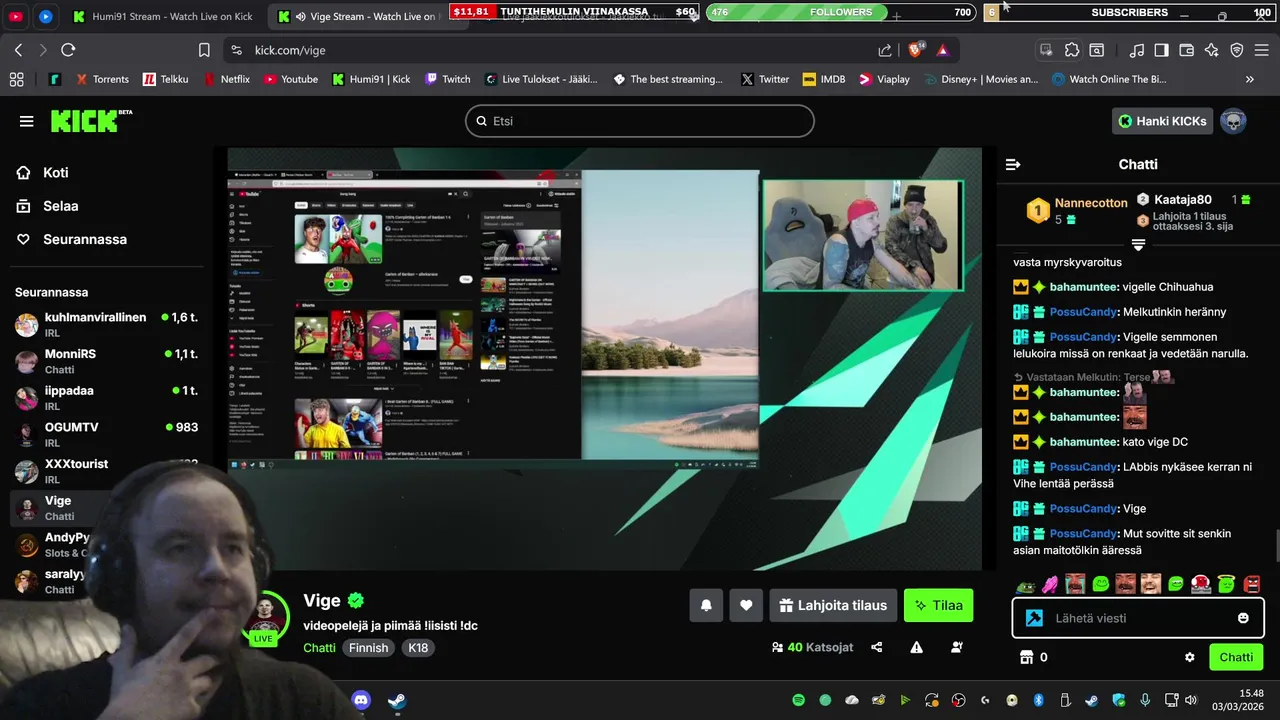Toggle the browser sidebar panel icon
The image size is (1280, 720).
1161,50
